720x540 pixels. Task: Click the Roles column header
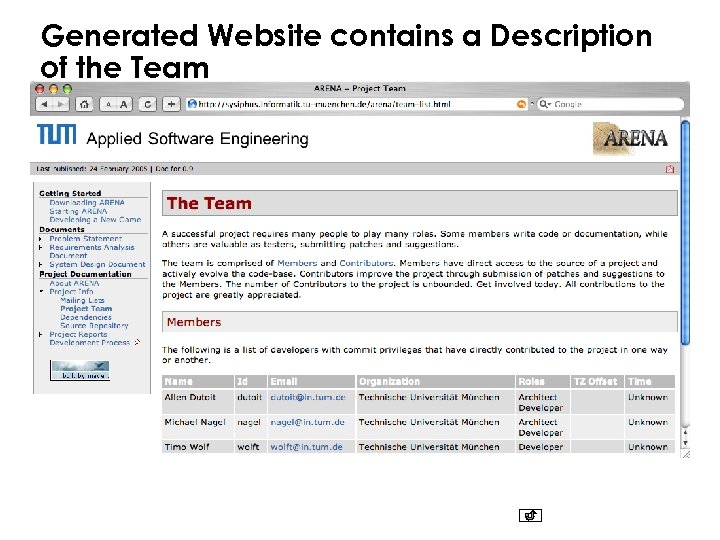tap(543, 382)
